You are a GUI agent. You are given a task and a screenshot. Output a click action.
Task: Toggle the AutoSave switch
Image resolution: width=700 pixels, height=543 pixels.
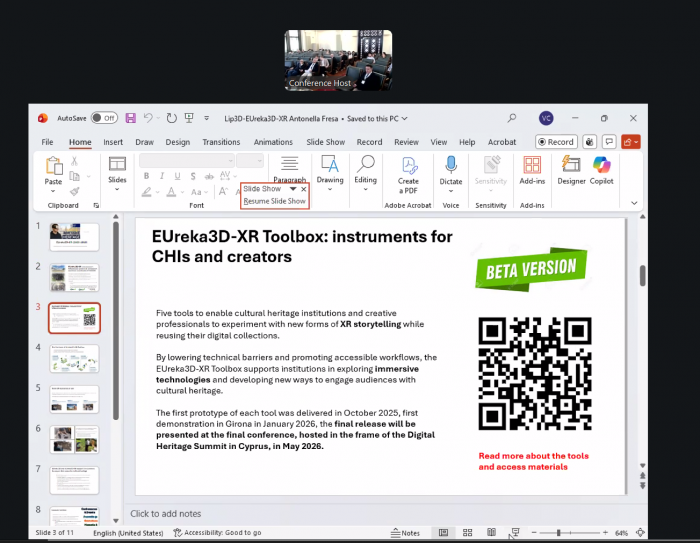103,118
